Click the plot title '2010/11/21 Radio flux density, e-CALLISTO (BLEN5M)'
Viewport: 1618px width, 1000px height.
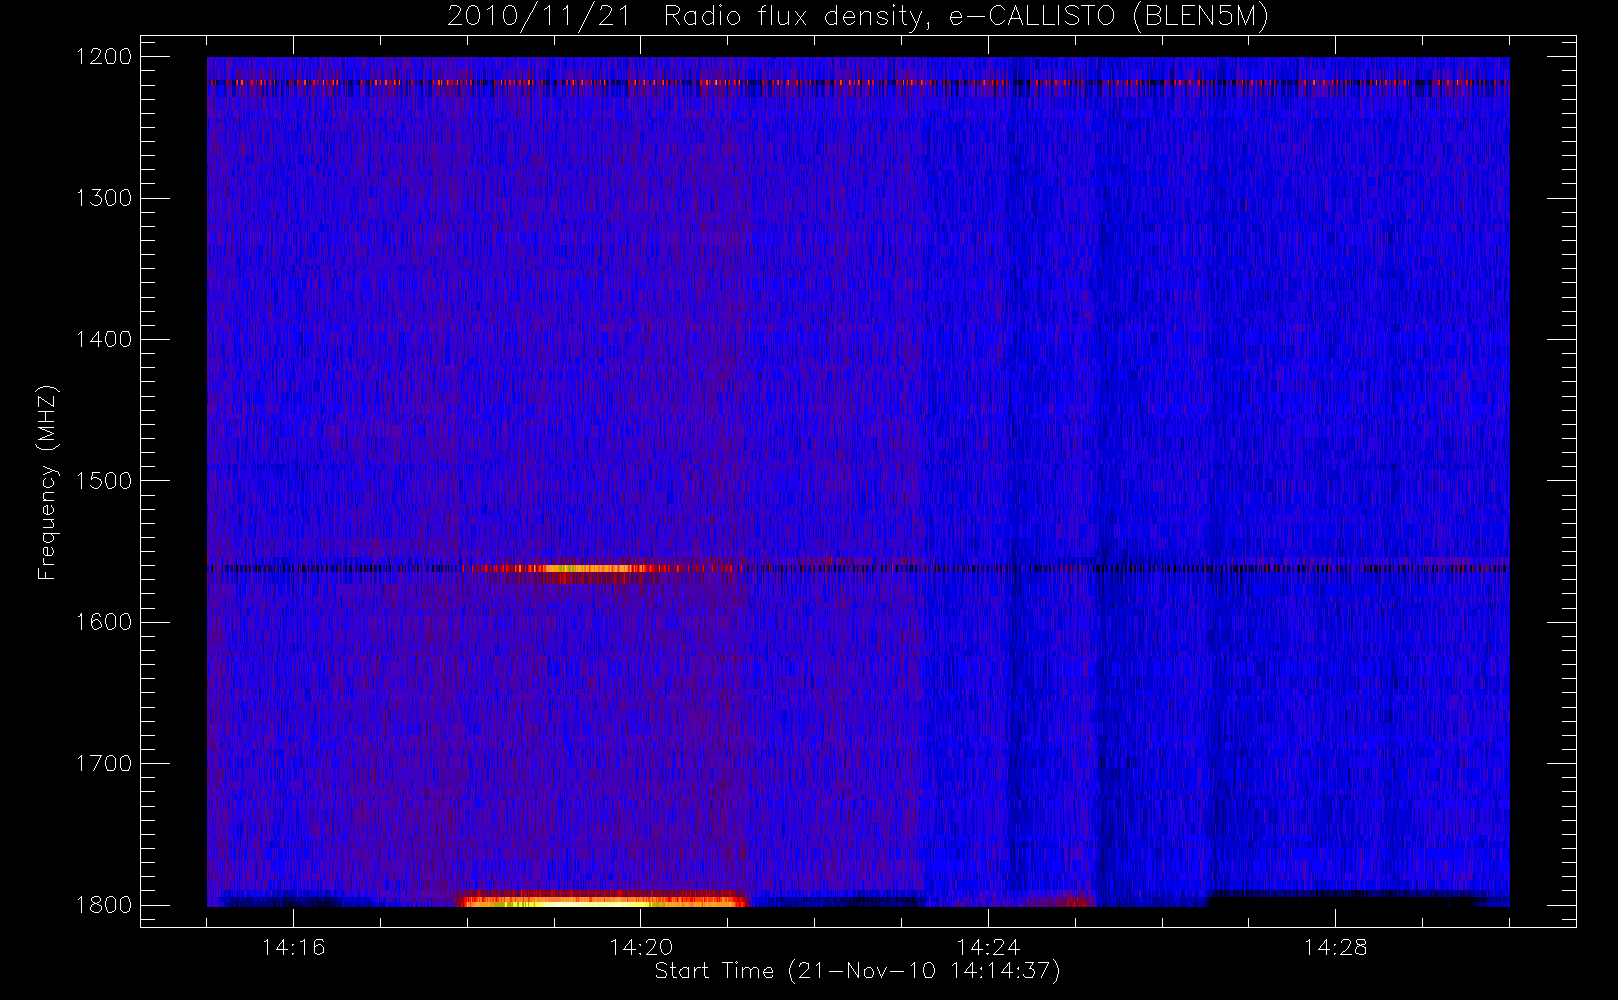coord(858,17)
